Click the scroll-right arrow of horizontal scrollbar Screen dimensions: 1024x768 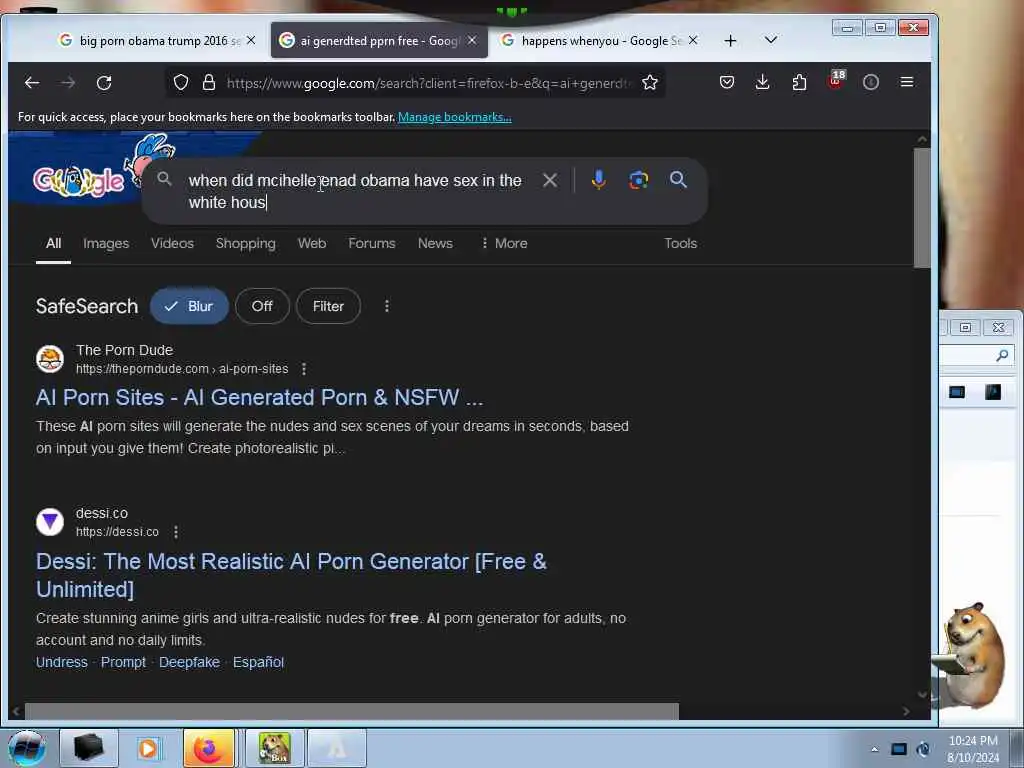906,711
